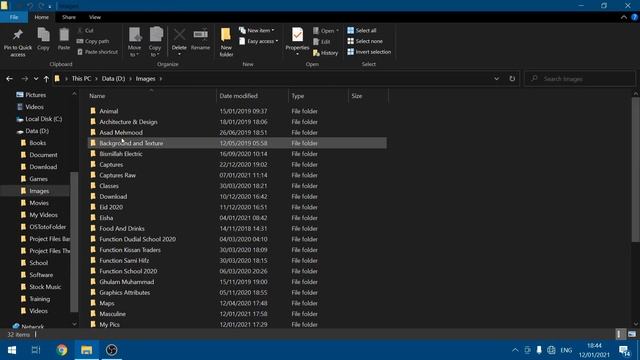Open recent locations dropdown arrow

coord(36,79)
